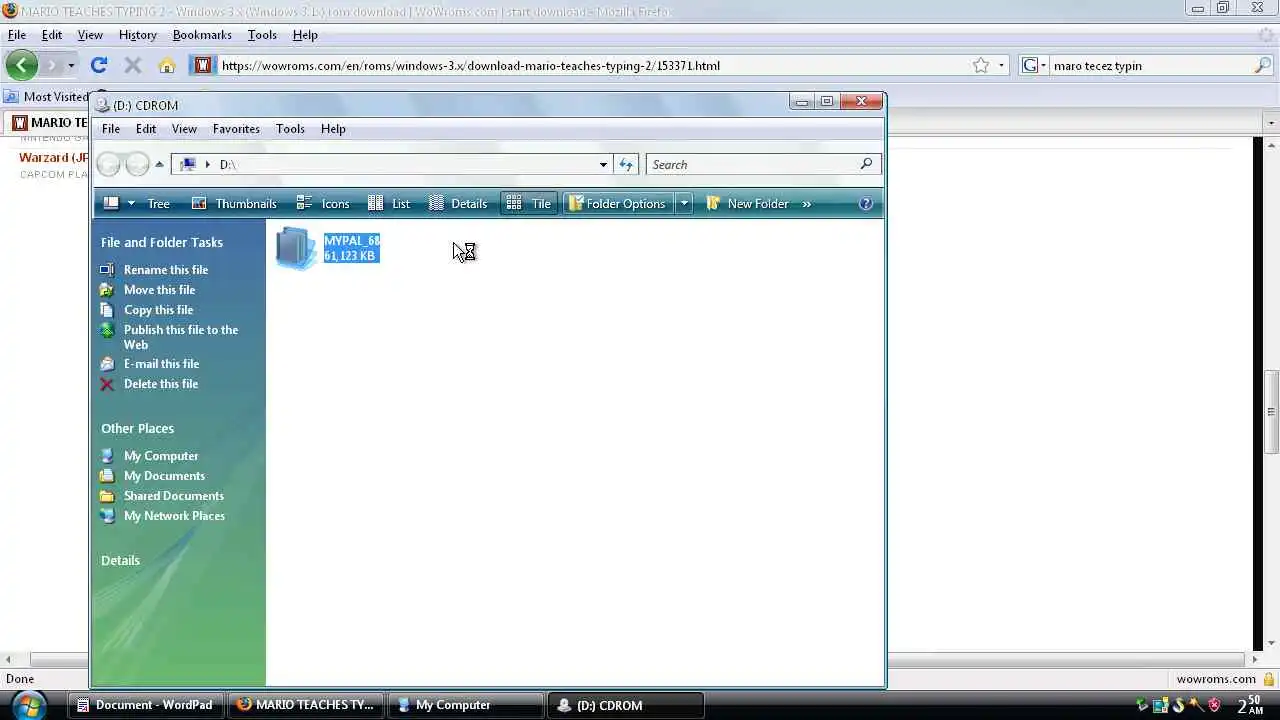Switch to List view
The width and height of the screenshot is (1280, 720).
389,203
